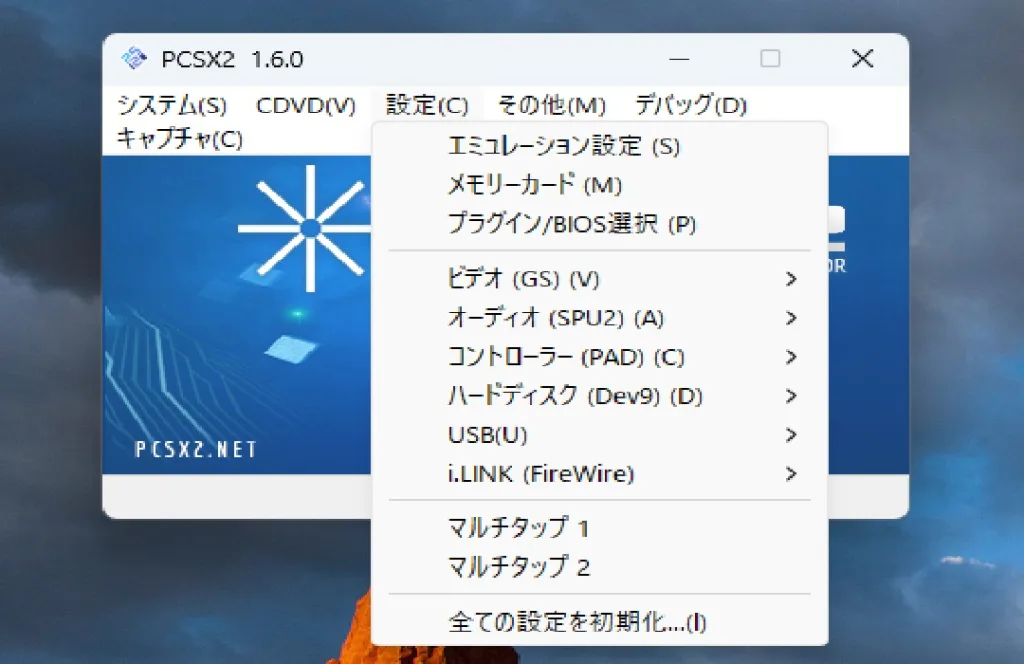Click the PCSX2 application icon in title bar
1024x664 pixels.
click(134, 59)
